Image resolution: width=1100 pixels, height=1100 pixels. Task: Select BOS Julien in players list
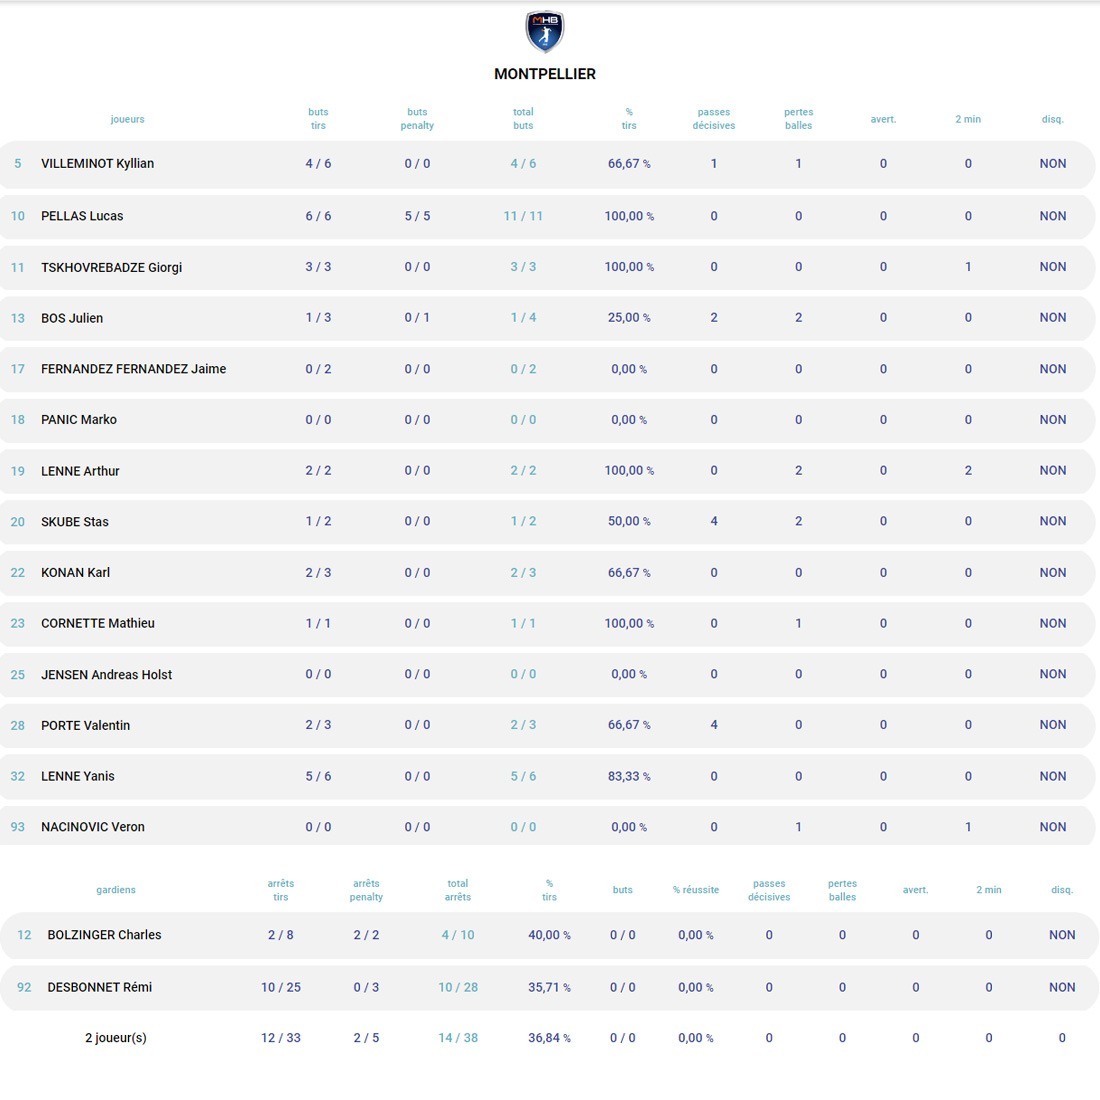coord(72,318)
